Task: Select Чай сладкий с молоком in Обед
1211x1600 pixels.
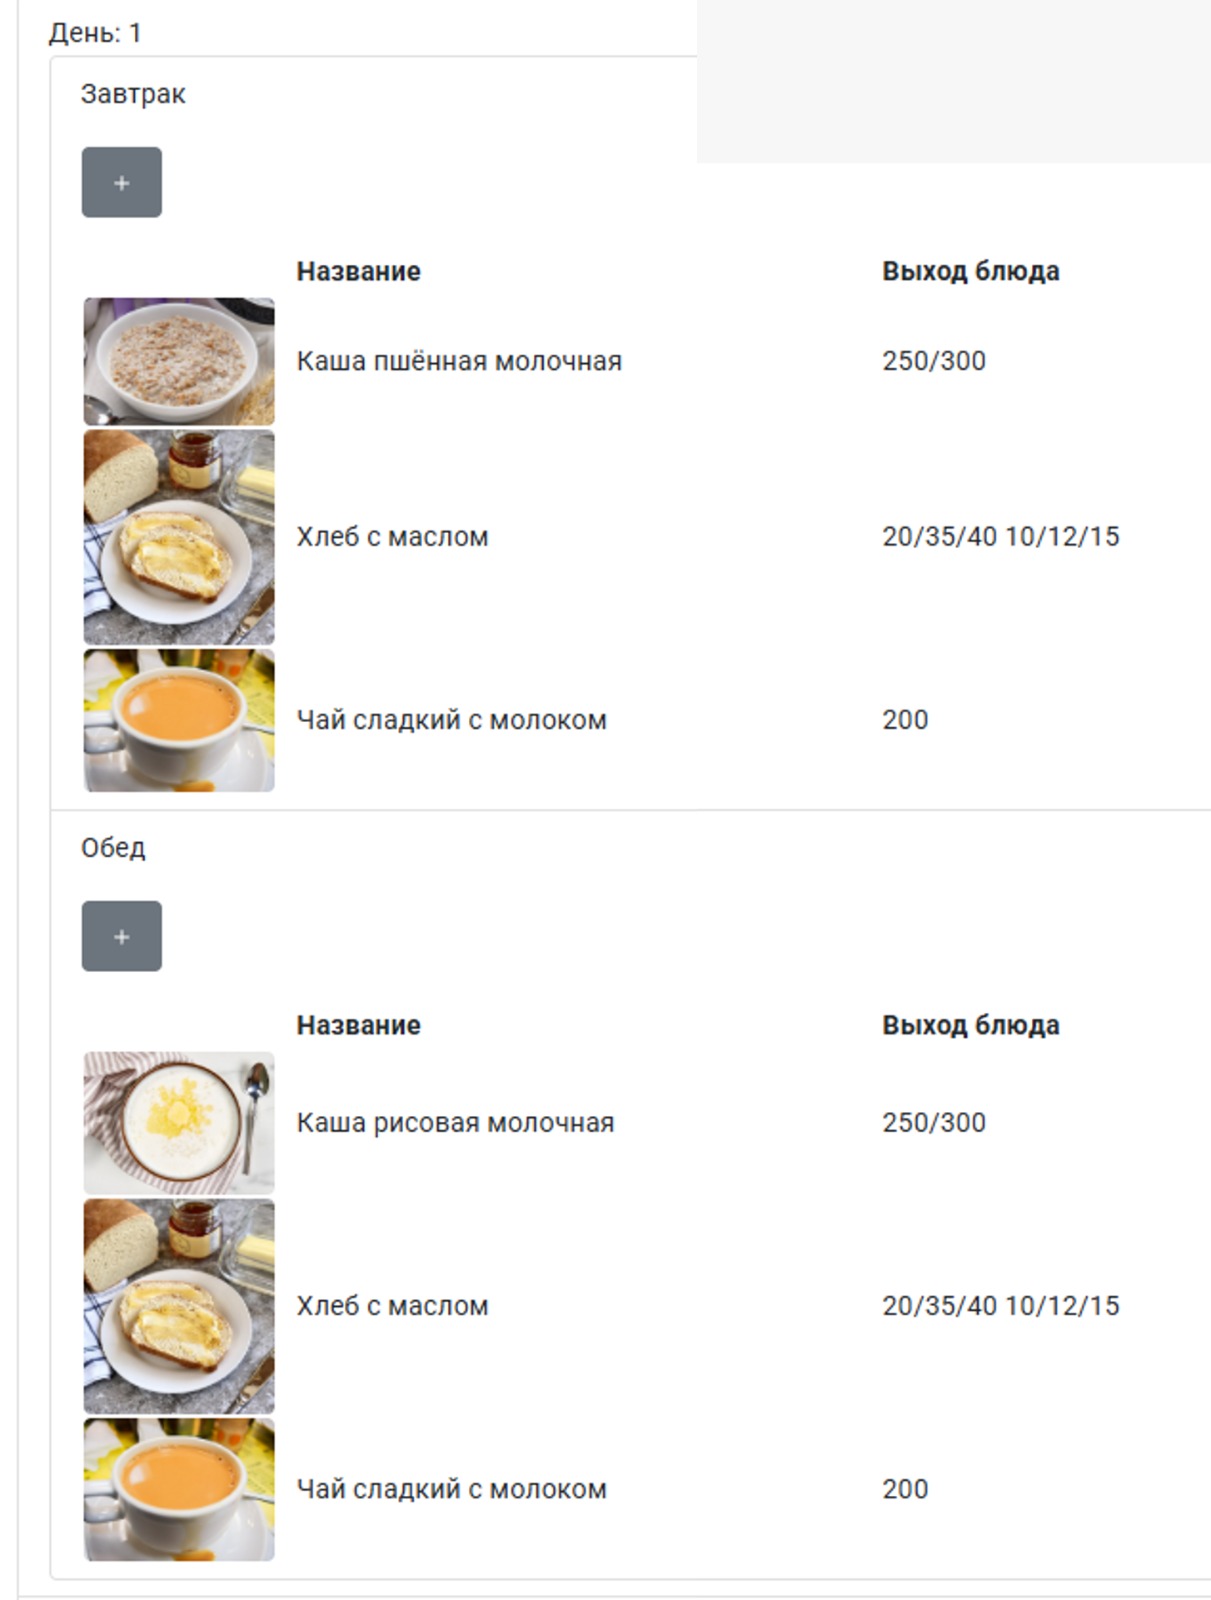Action: (x=451, y=1489)
